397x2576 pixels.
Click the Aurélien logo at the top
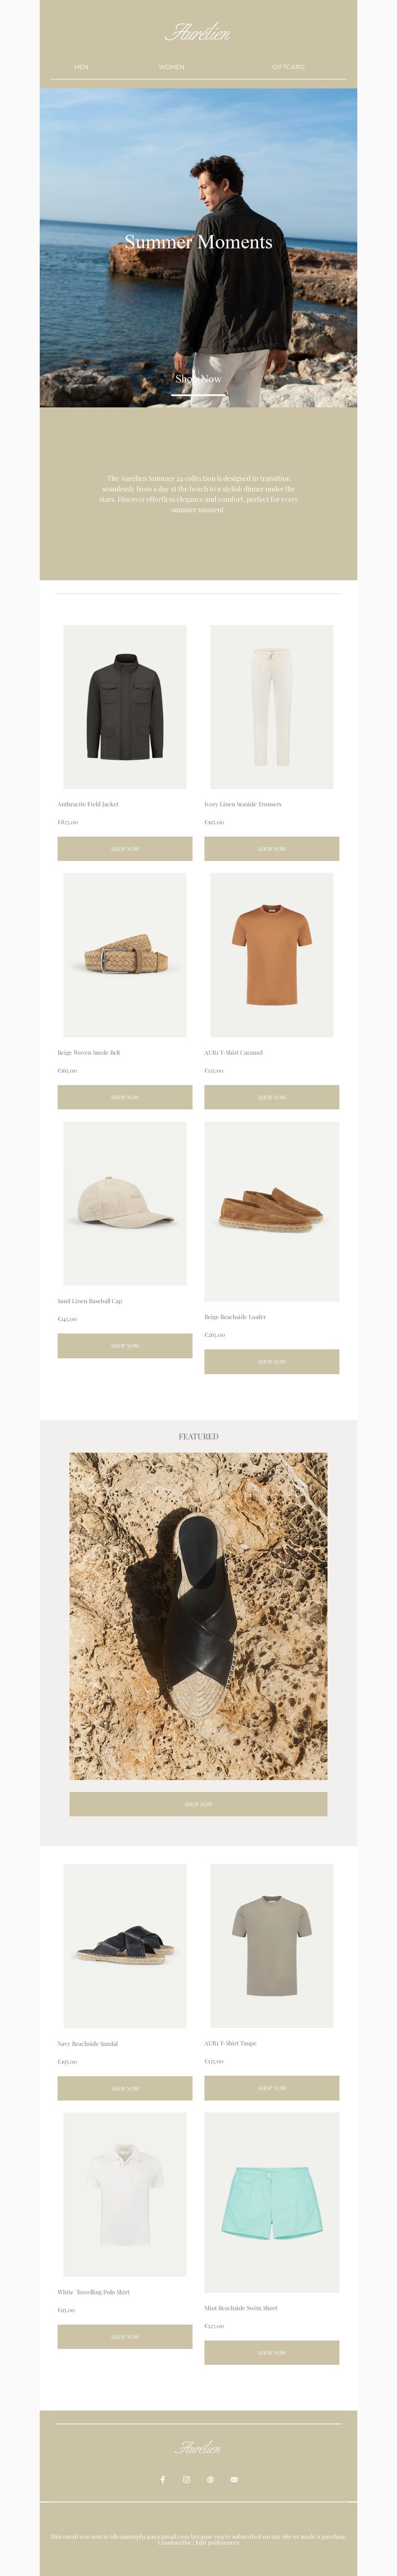click(198, 32)
